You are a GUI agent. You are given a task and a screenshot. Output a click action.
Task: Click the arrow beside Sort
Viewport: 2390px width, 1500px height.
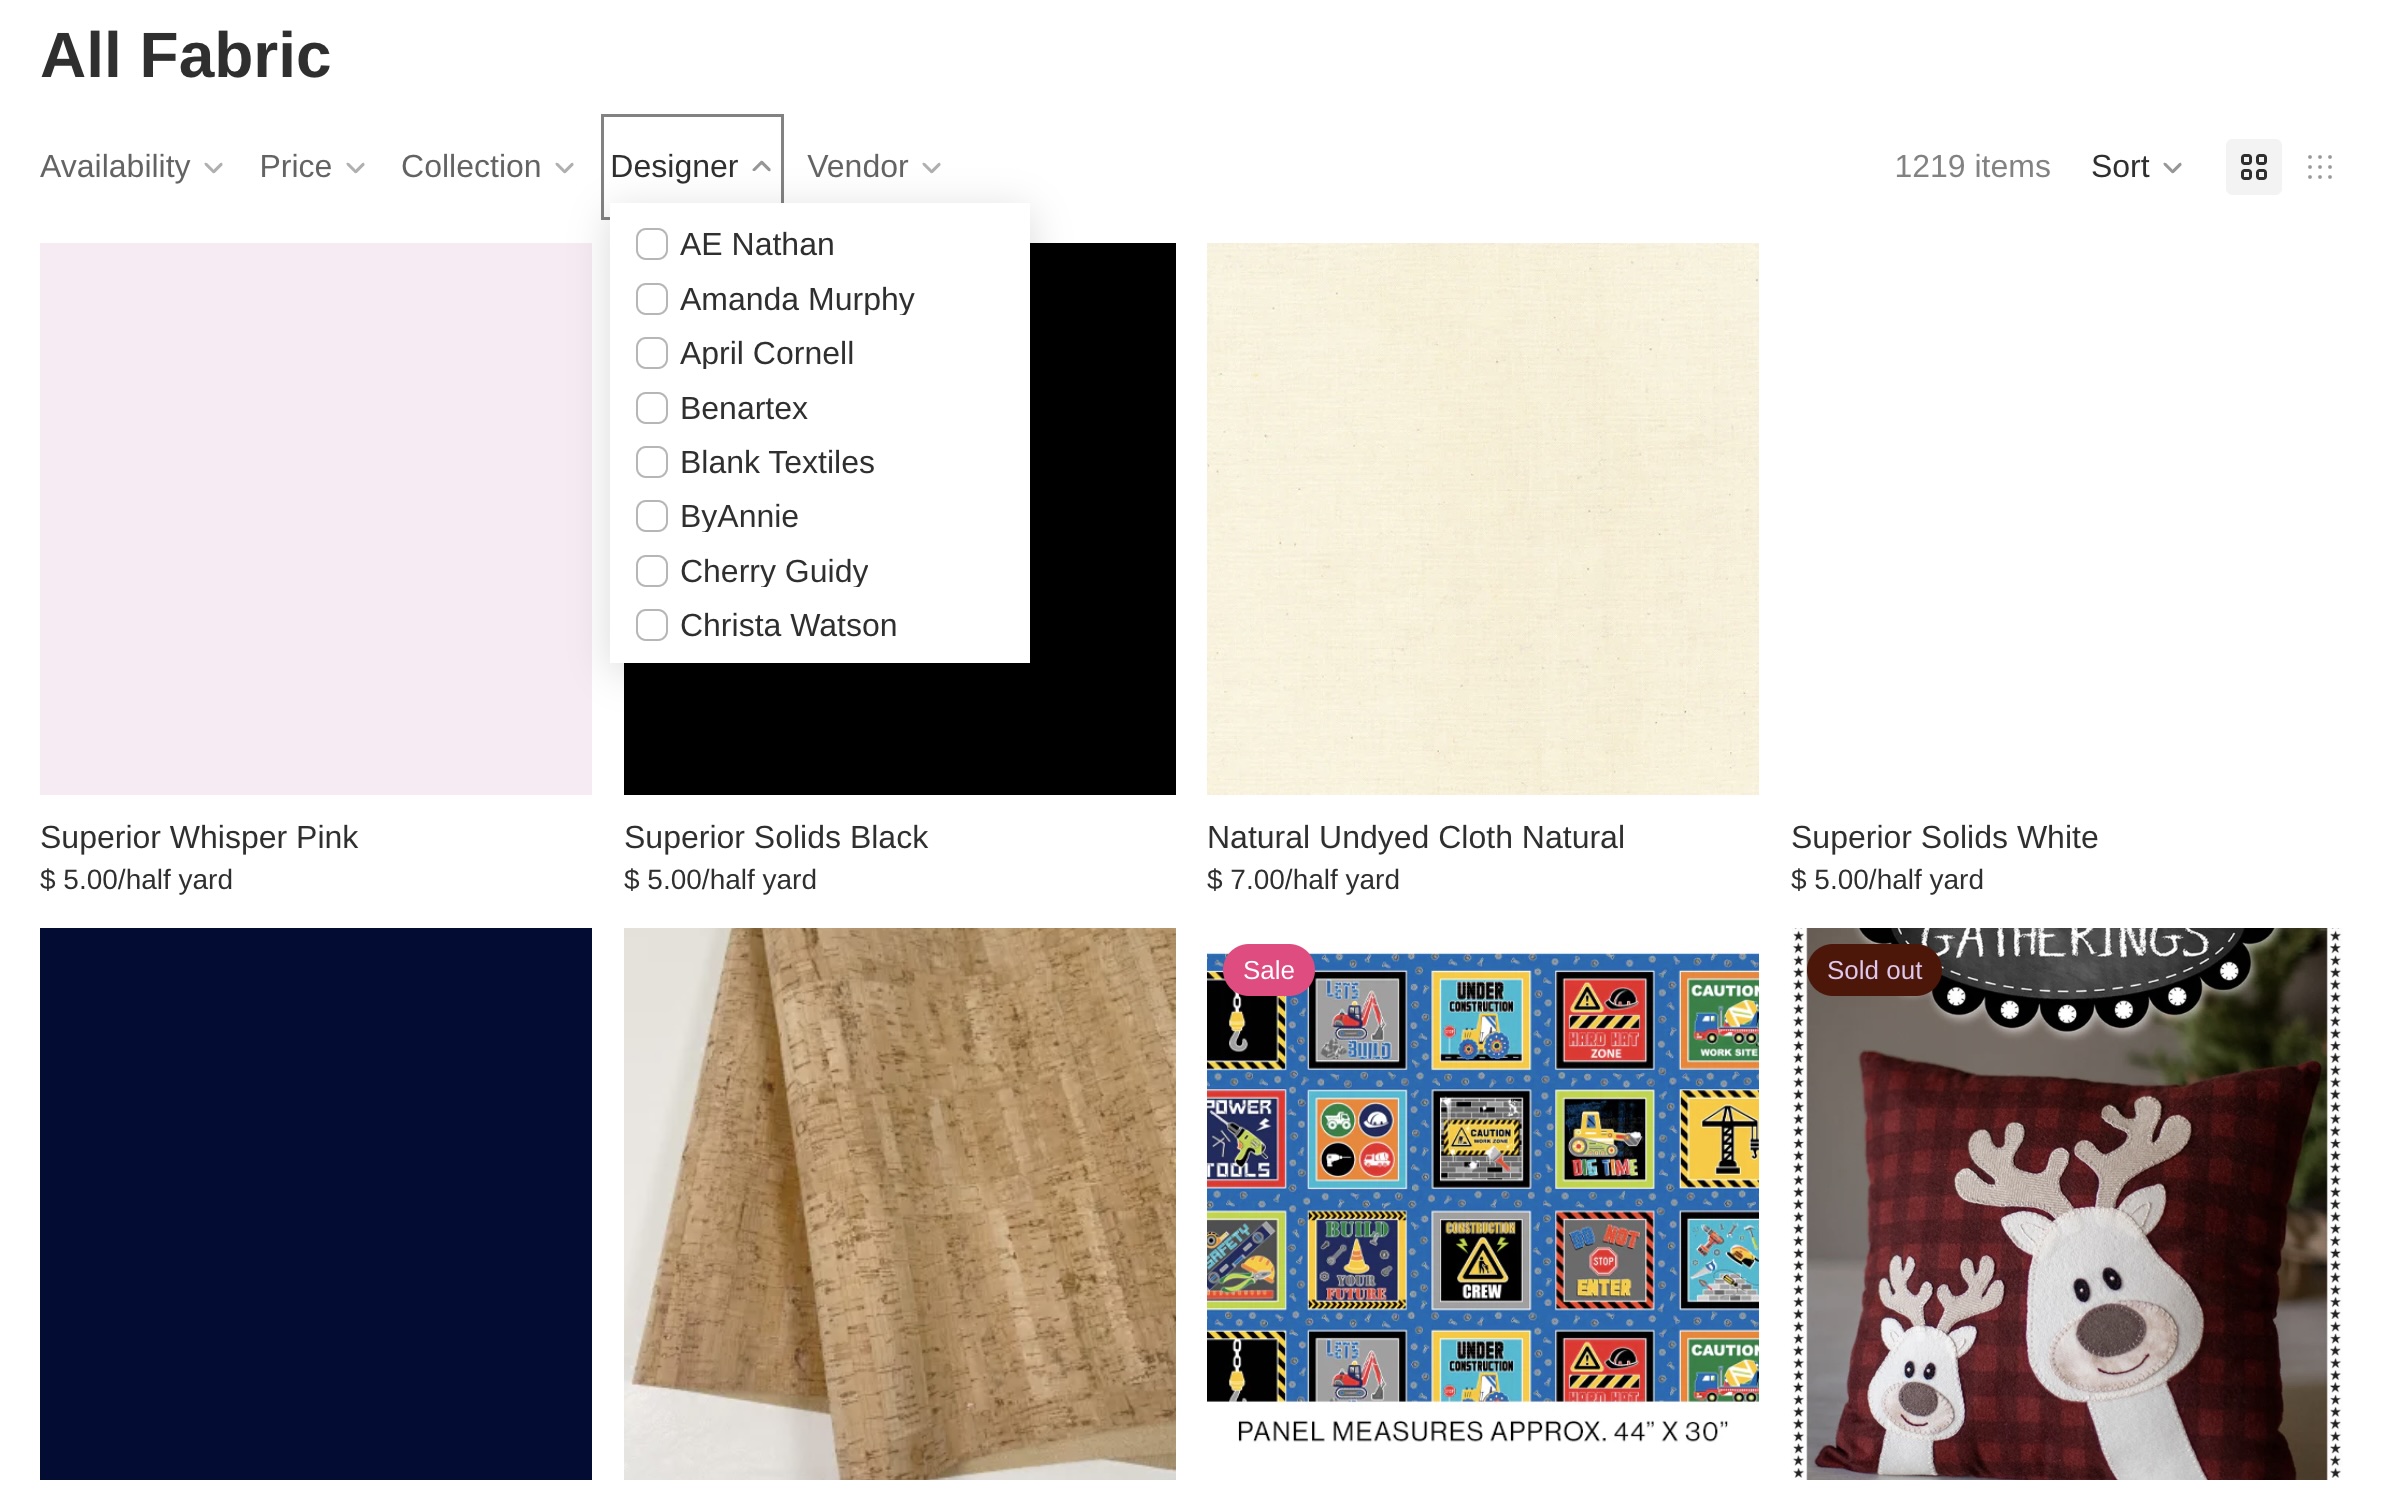[2172, 168]
